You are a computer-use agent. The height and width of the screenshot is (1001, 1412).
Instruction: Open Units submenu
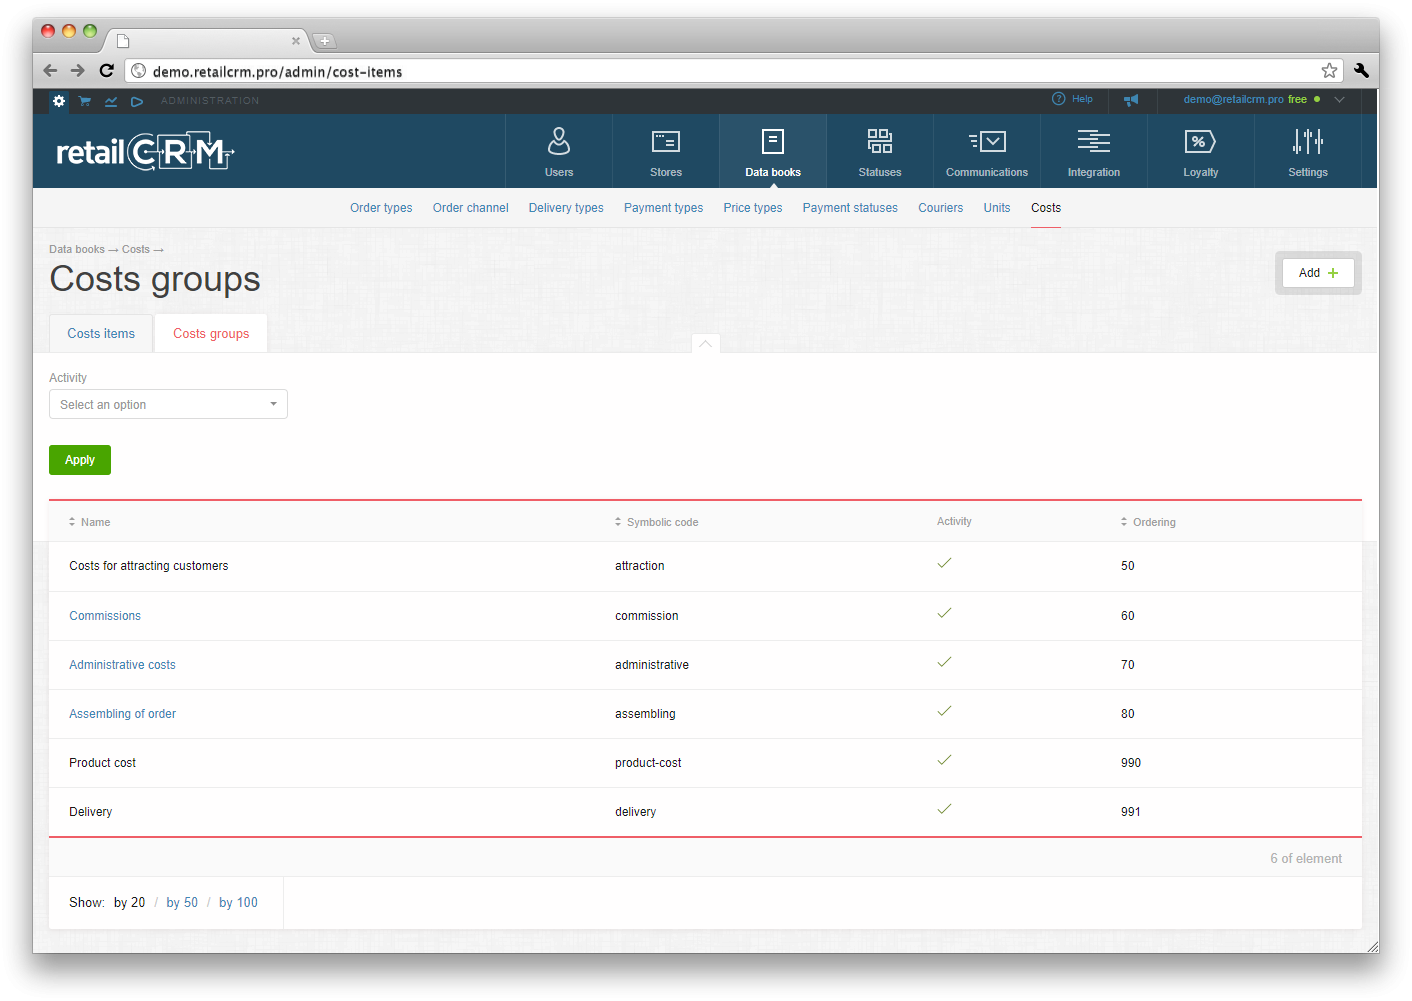point(997,208)
